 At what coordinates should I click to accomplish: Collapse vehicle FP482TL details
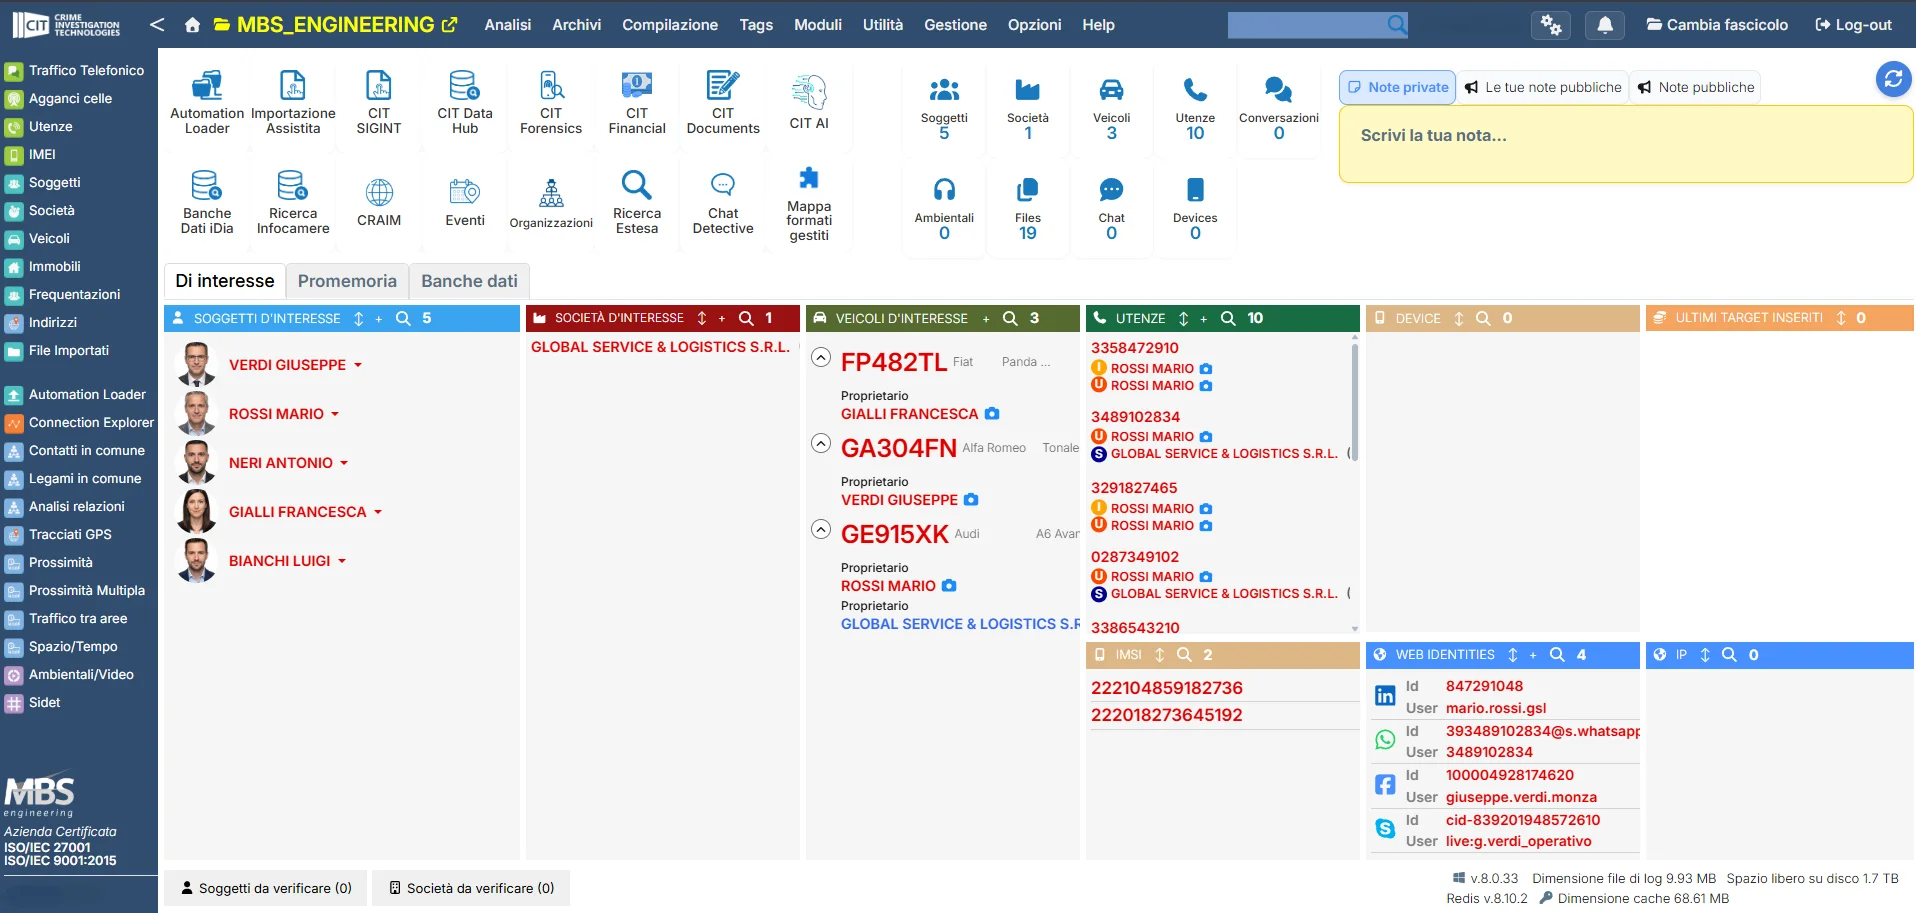pyautogui.click(x=821, y=357)
